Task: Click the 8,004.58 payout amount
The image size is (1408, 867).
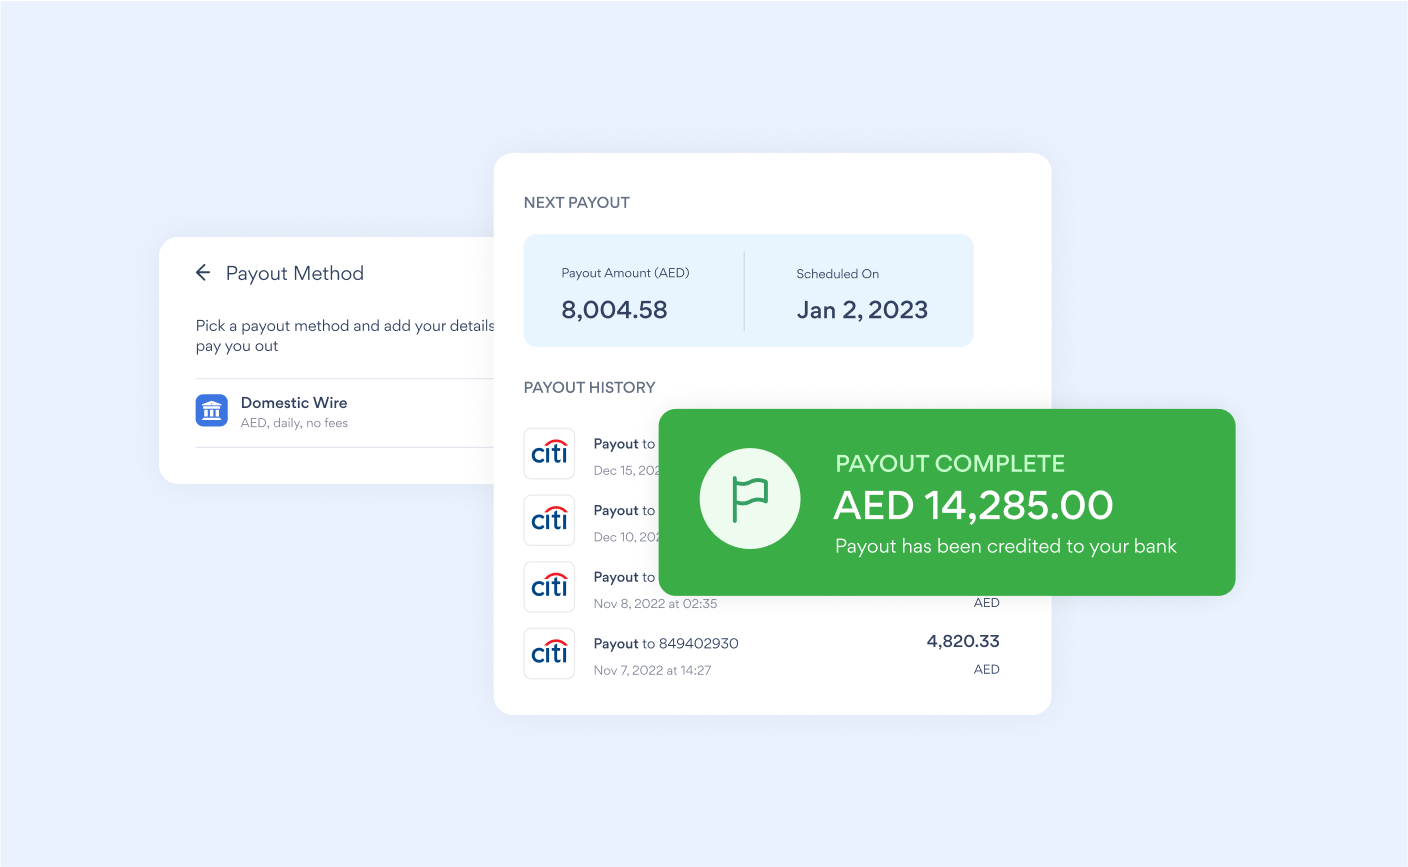Action: (x=614, y=310)
